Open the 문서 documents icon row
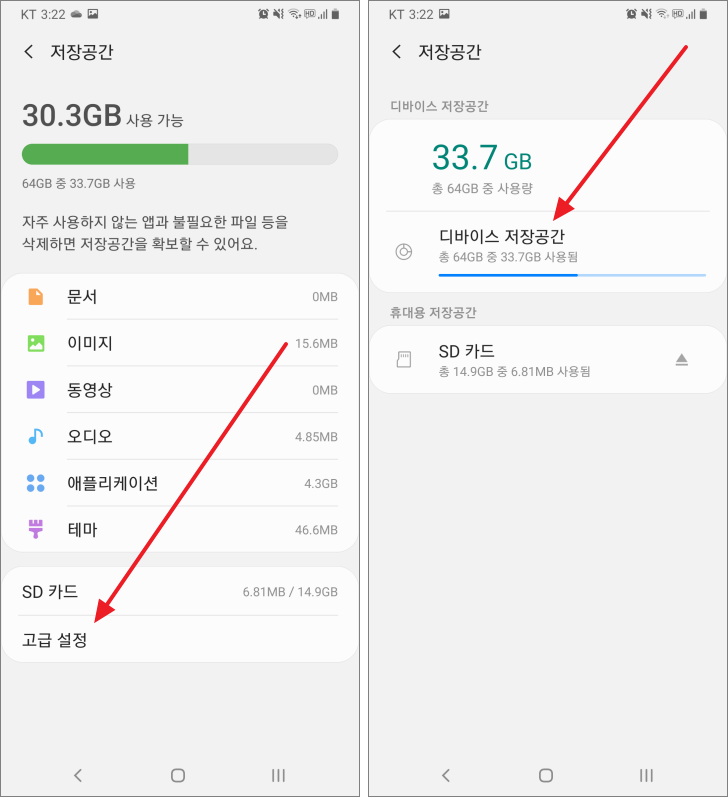 tap(180, 297)
